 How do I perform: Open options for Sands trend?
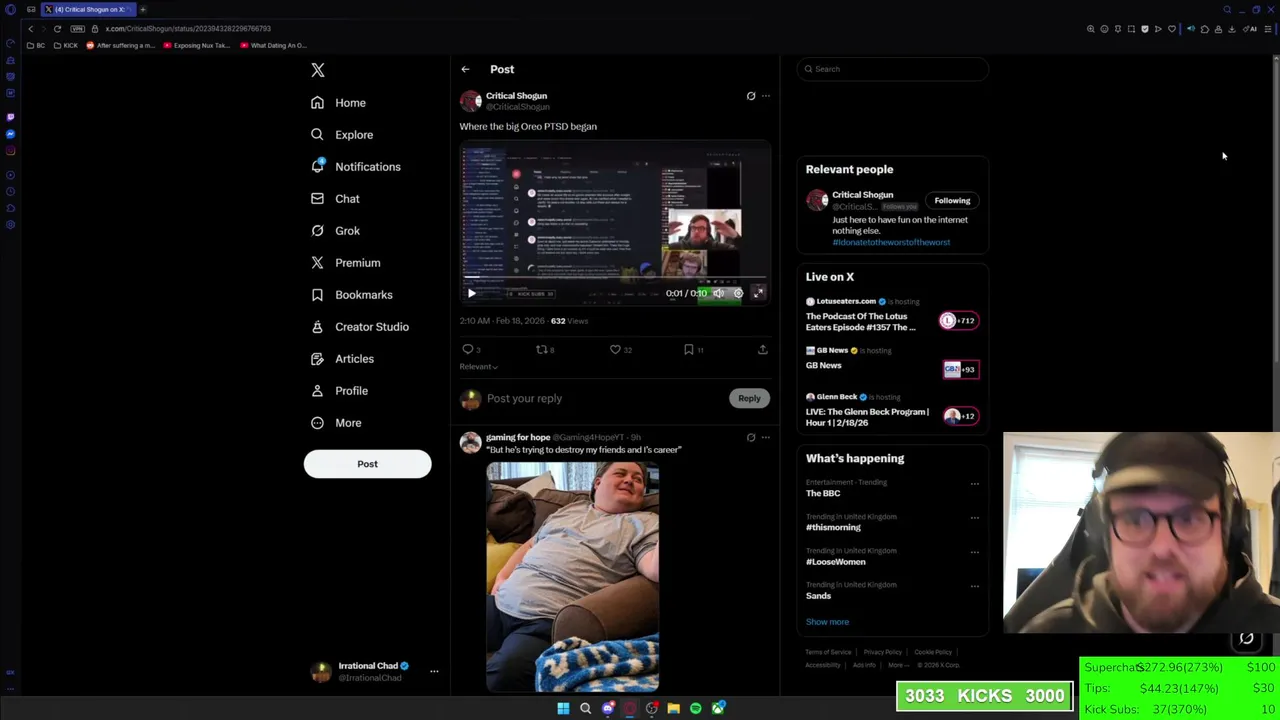tap(975, 586)
